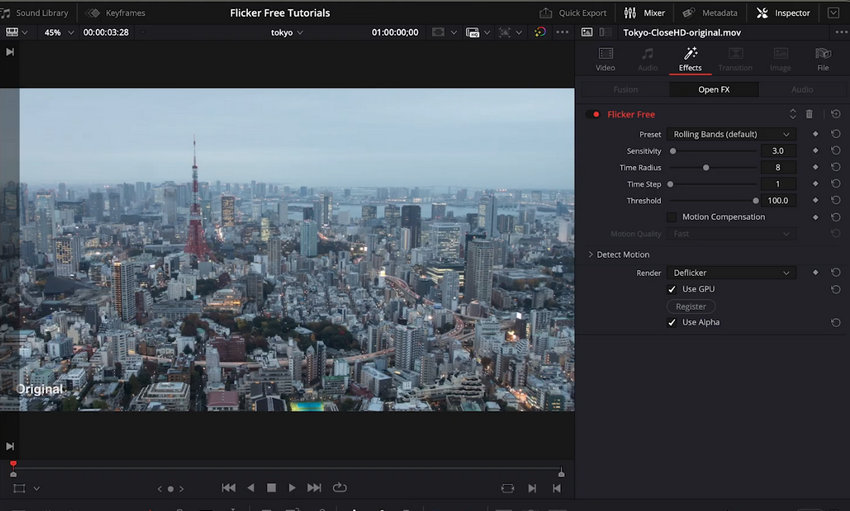Uncheck the Use Alpha checkbox
The width and height of the screenshot is (850, 511).
(x=672, y=322)
